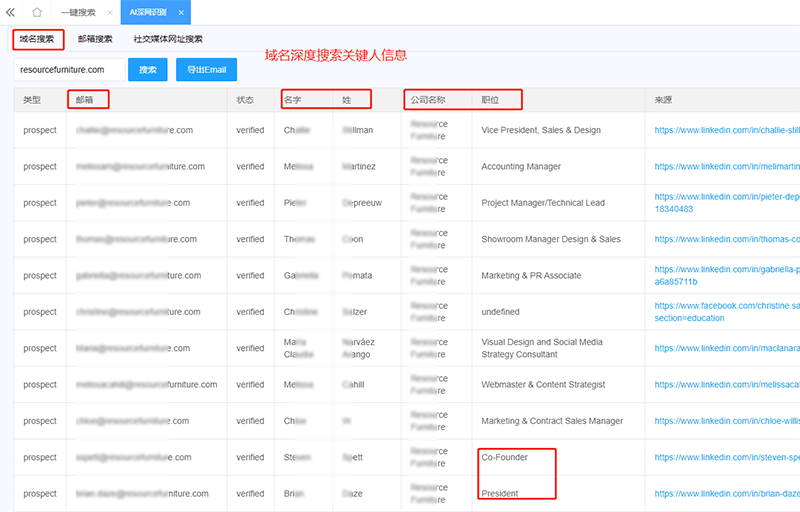The width and height of the screenshot is (800, 512).
Task: Open the 邮箱搜索 sub-tab
Action: click(x=95, y=39)
